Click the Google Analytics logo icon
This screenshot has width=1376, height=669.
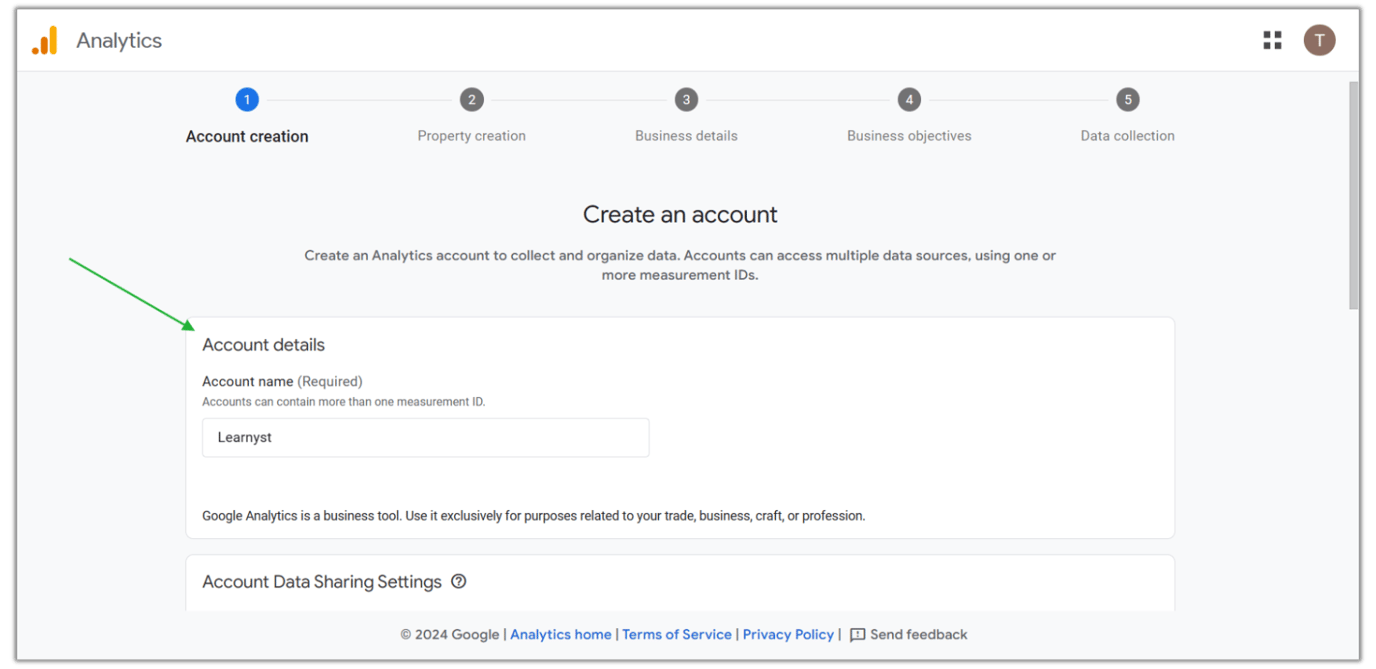coord(44,40)
